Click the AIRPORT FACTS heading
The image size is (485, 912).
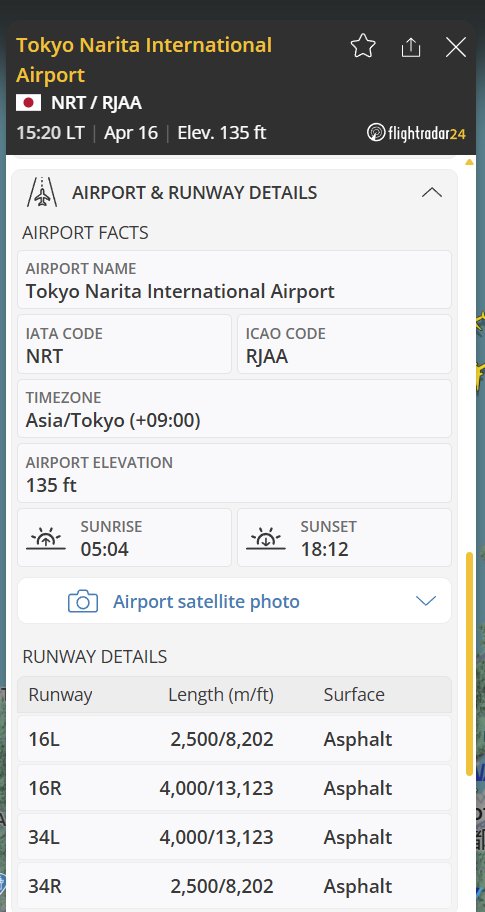point(85,233)
